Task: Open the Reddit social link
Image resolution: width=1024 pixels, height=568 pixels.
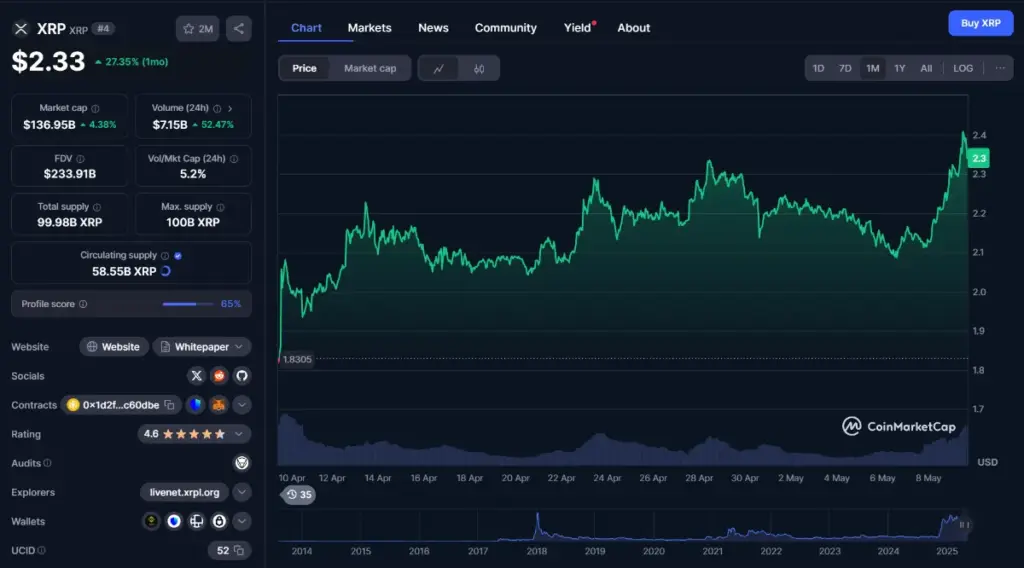Action: 219,375
